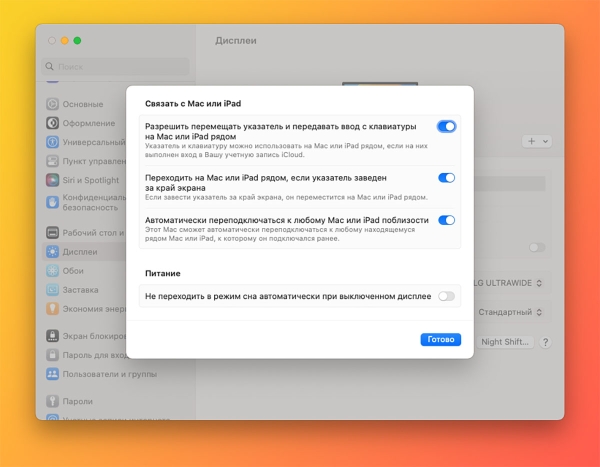Click the Основные gear icon in sidebar
Viewport: 600px width, 467px height.
coord(52,104)
